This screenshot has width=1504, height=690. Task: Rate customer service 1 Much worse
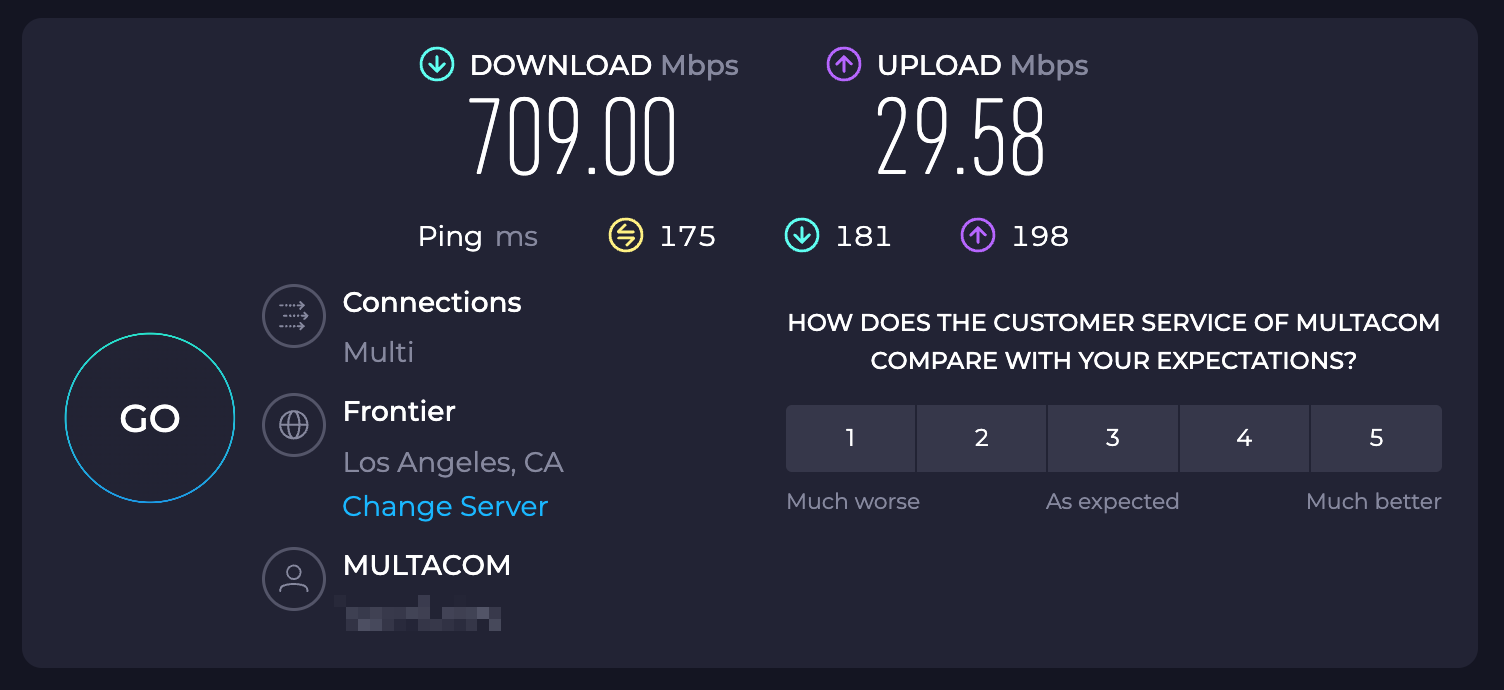[850, 438]
